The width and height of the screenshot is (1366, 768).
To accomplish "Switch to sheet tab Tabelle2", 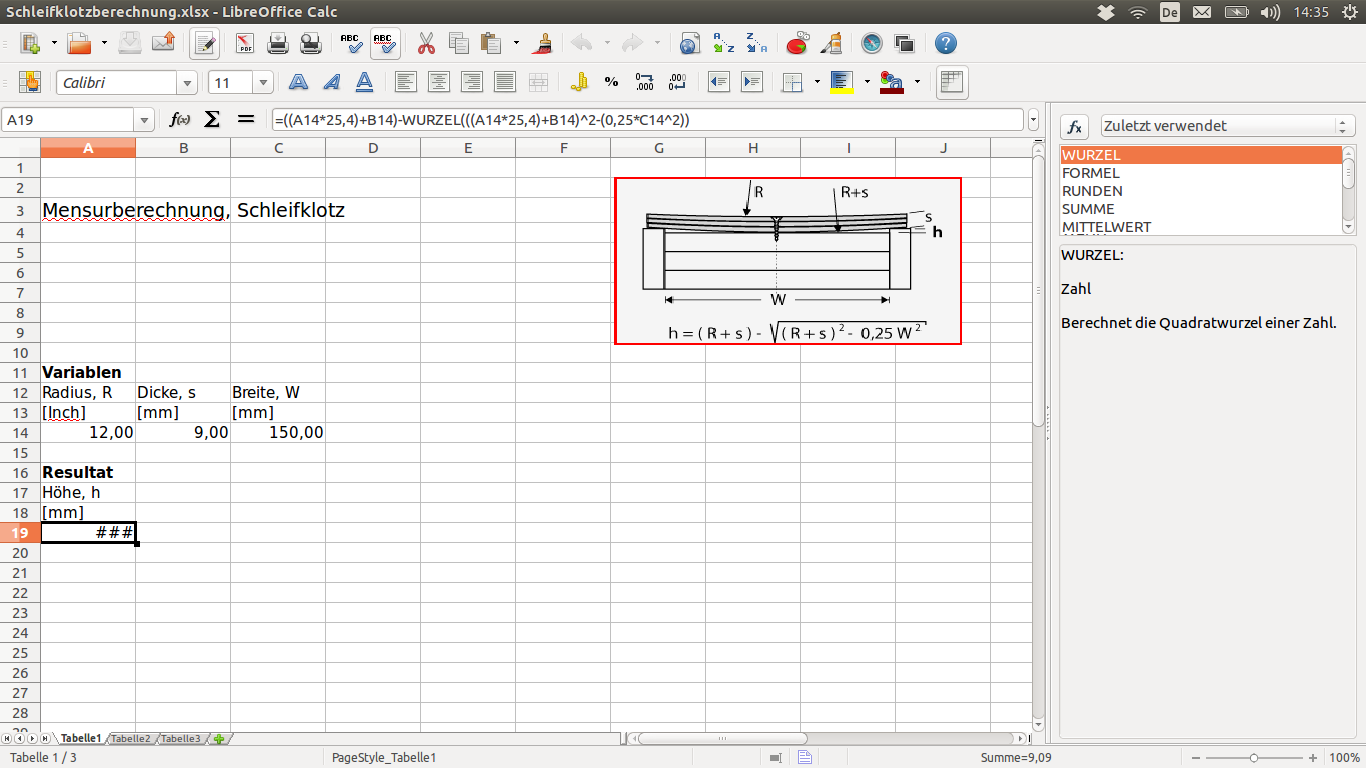I will [131, 739].
